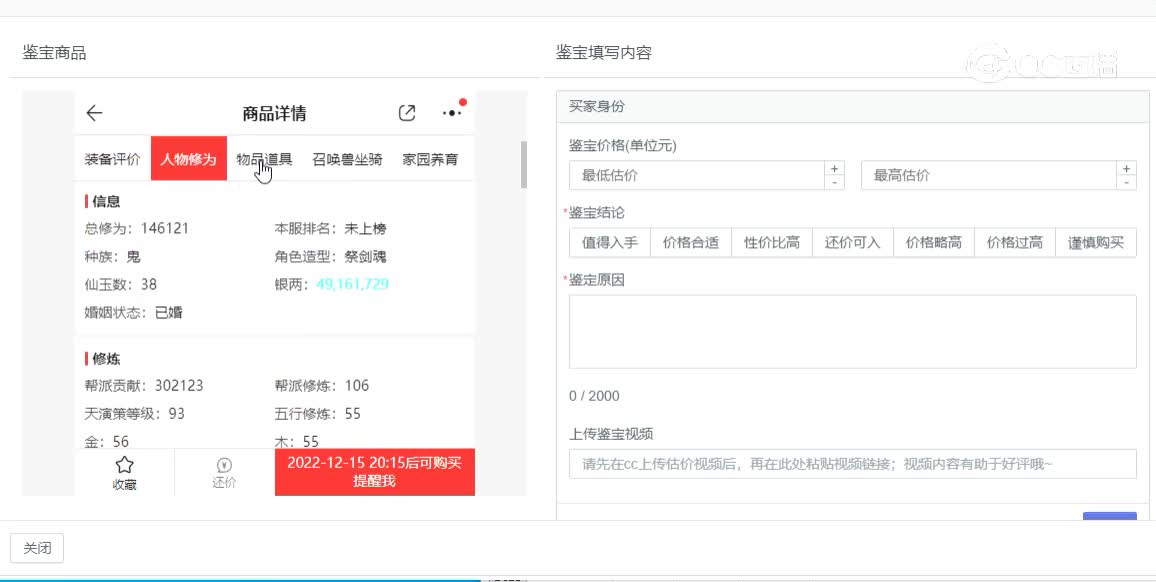Image resolution: width=1156 pixels, height=582 pixels.
Task: Click the 买家身份 panel header
Action: [853, 106]
